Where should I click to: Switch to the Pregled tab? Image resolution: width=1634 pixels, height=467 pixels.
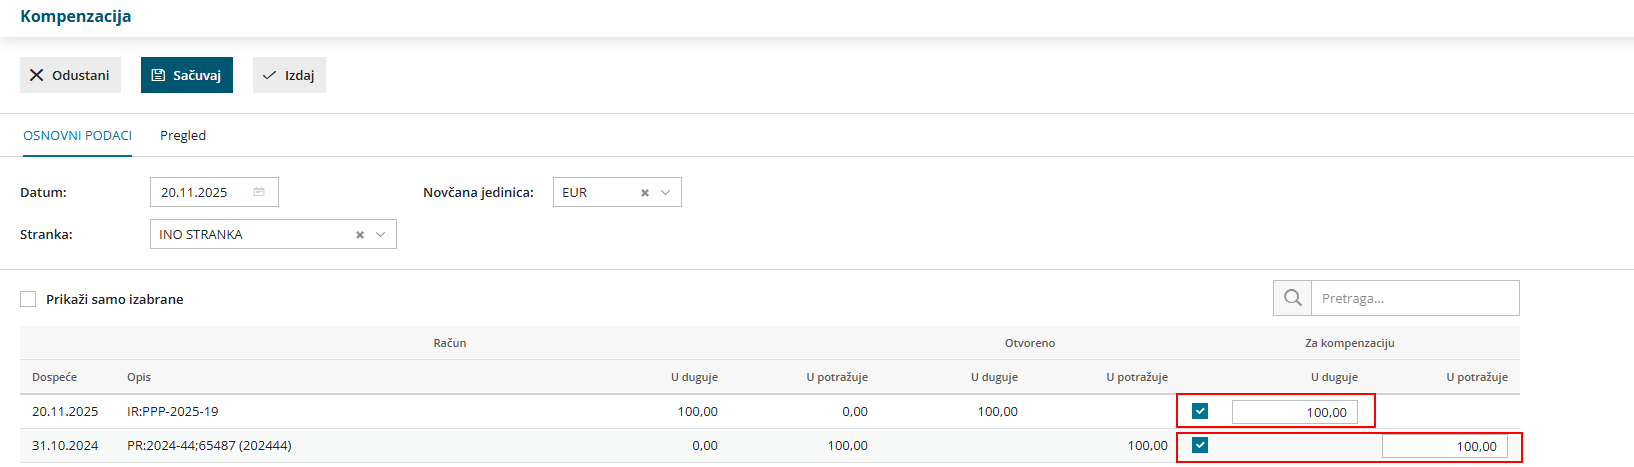point(183,135)
